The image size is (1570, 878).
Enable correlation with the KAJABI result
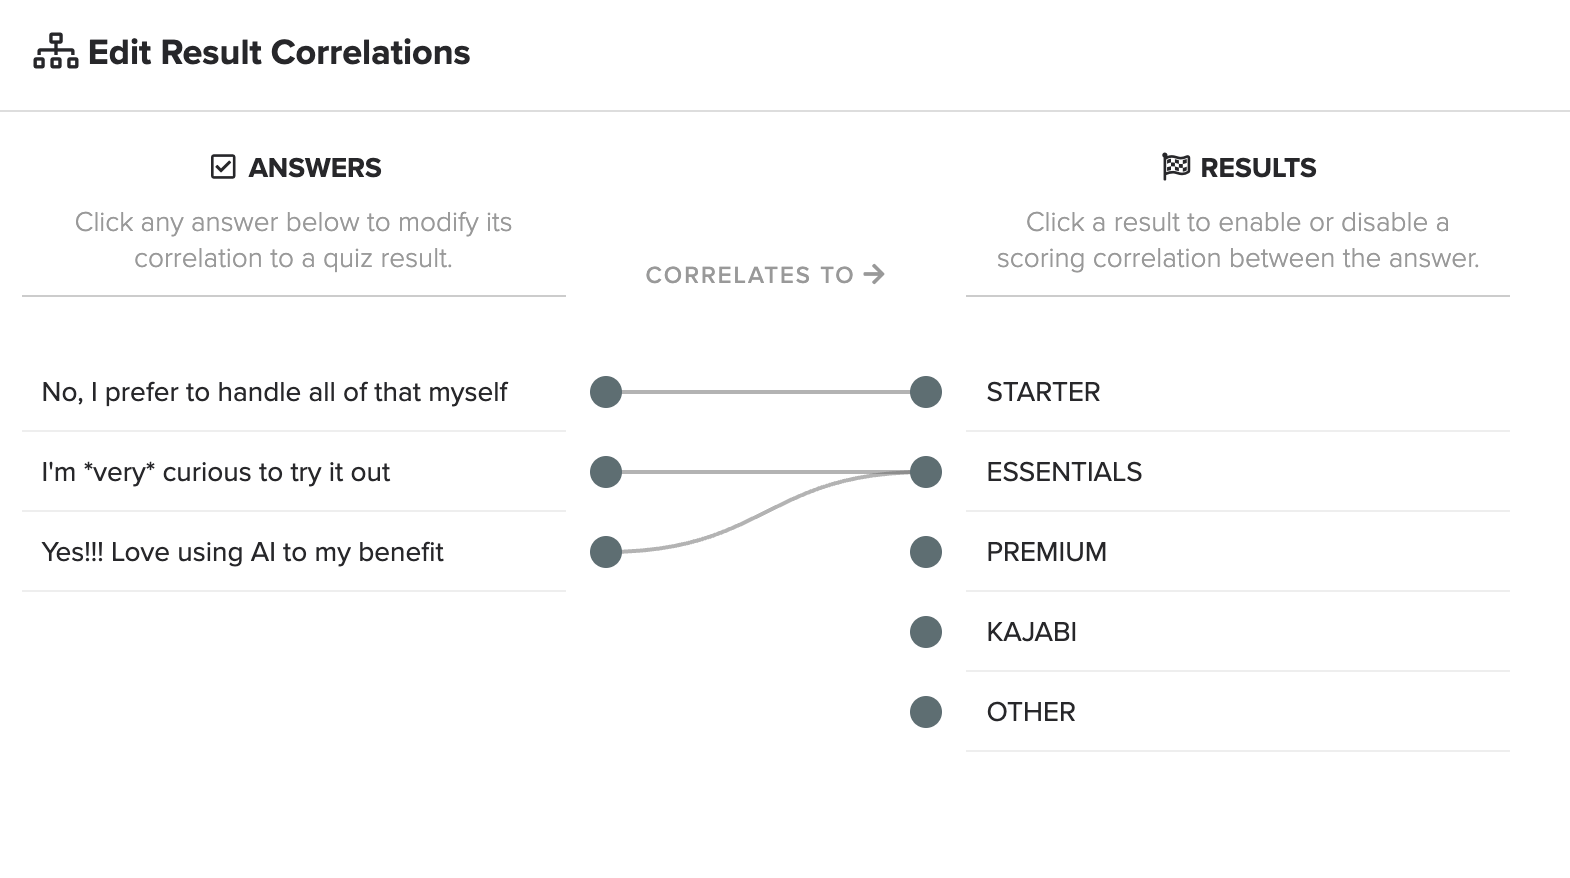coord(1031,632)
